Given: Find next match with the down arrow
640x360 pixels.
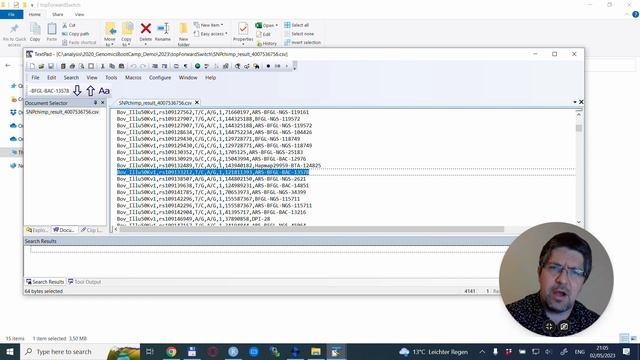Looking at the screenshot, I should (x=77, y=91).
